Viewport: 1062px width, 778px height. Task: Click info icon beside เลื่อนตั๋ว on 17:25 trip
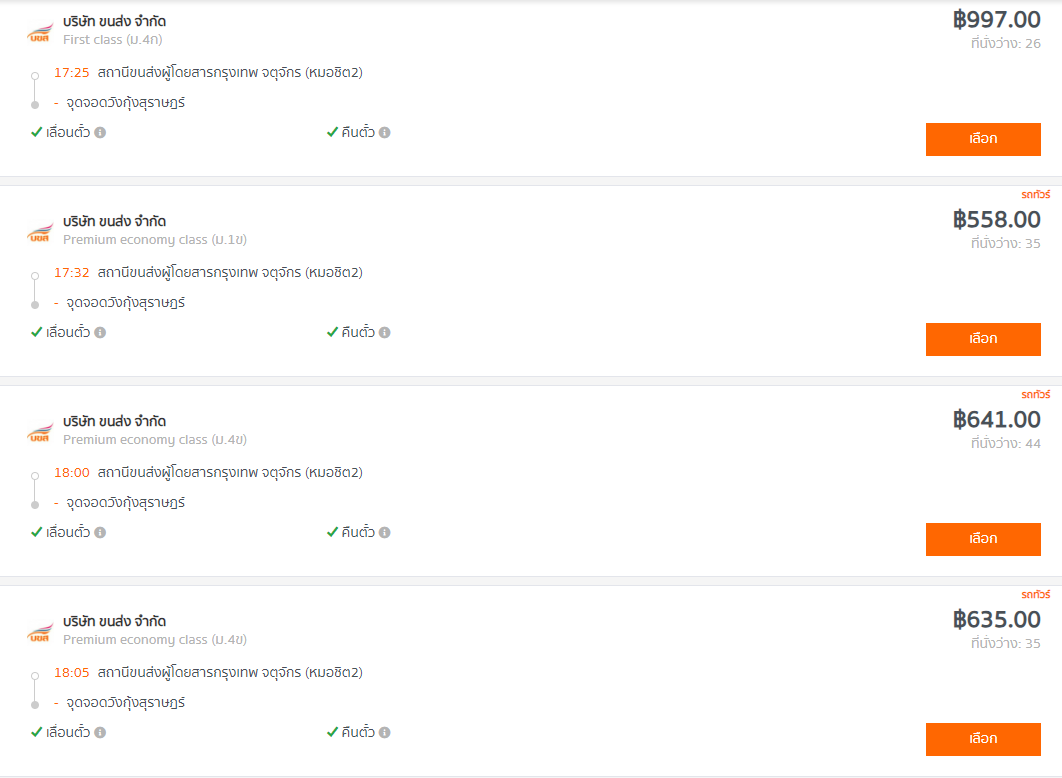[x=100, y=133]
